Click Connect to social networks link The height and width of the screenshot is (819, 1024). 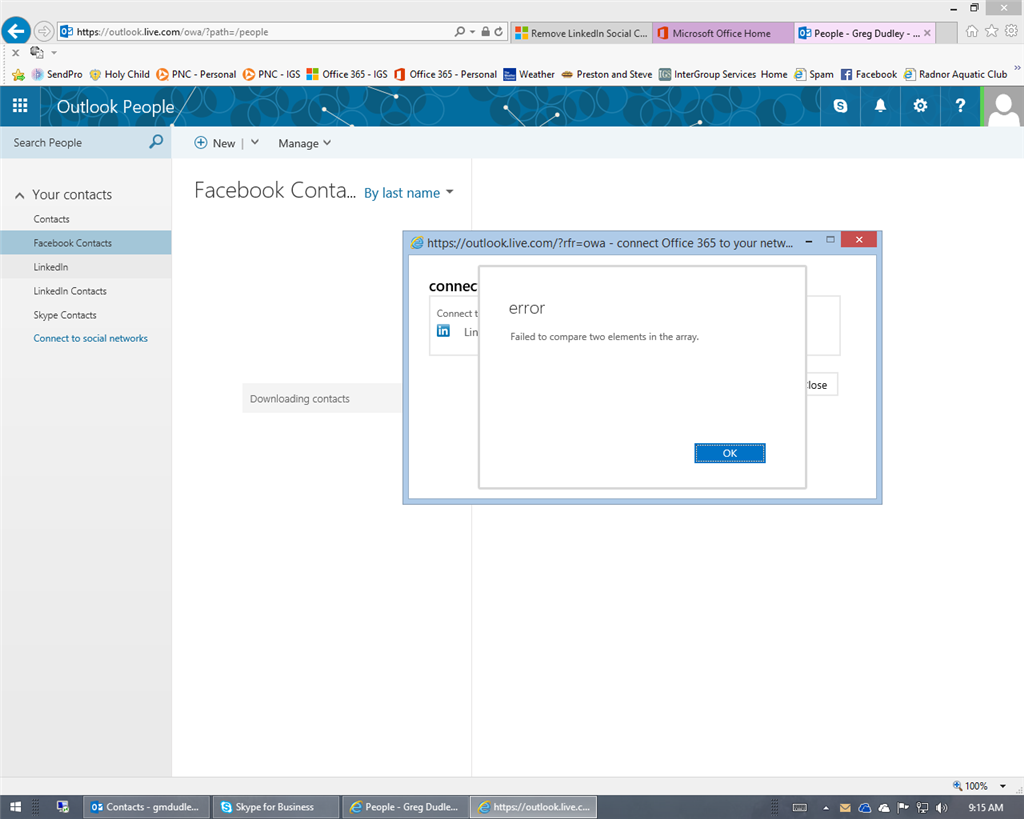[x=91, y=338]
